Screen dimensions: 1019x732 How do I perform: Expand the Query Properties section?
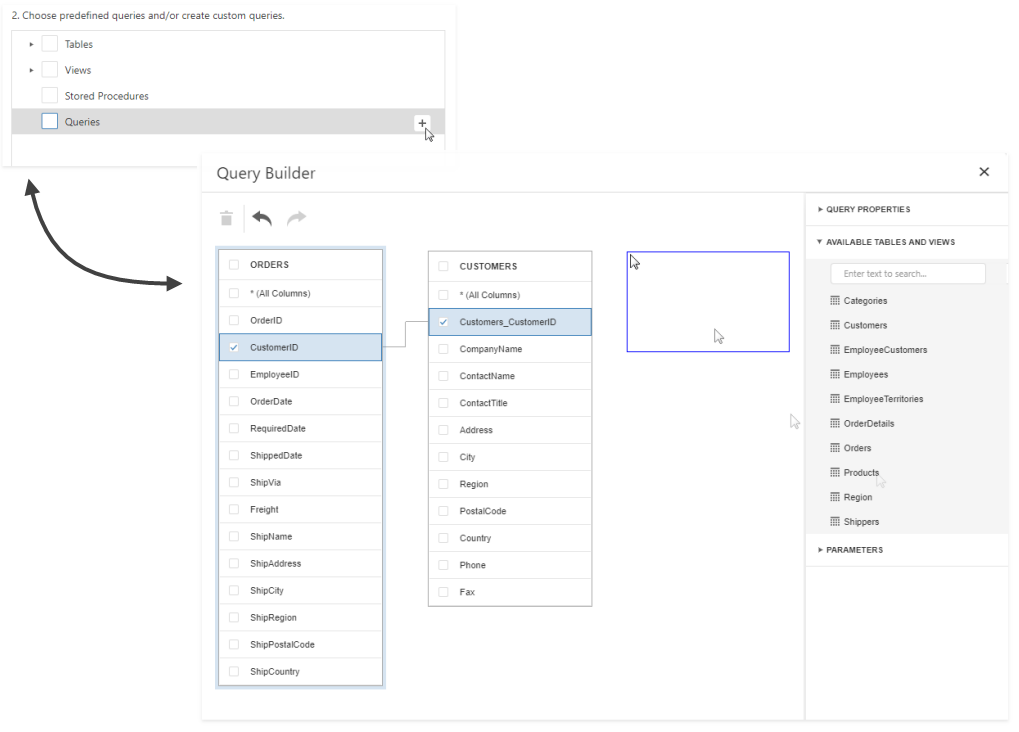[x=821, y=209]
